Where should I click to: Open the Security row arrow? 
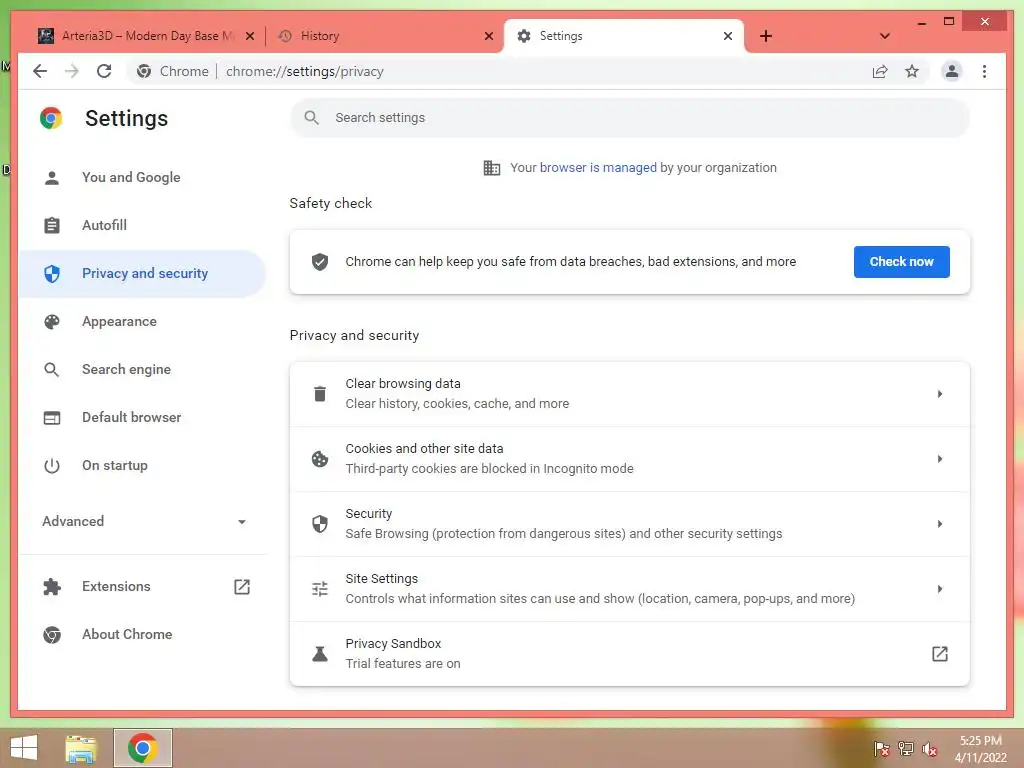(x=940, y=524)
